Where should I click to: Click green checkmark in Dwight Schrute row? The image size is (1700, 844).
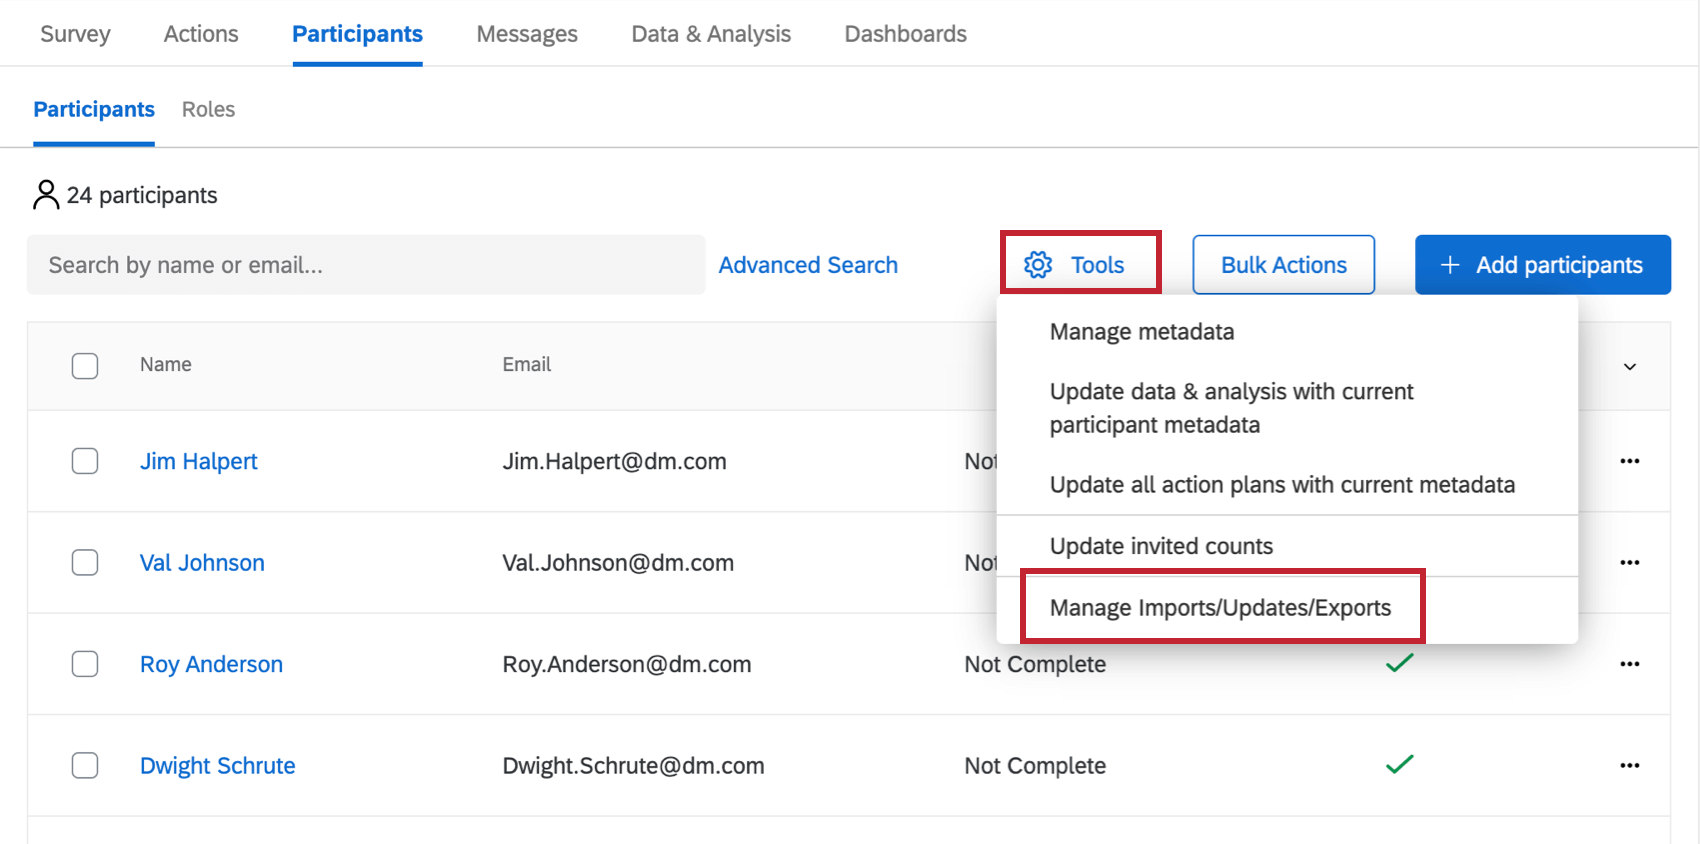1399,765
